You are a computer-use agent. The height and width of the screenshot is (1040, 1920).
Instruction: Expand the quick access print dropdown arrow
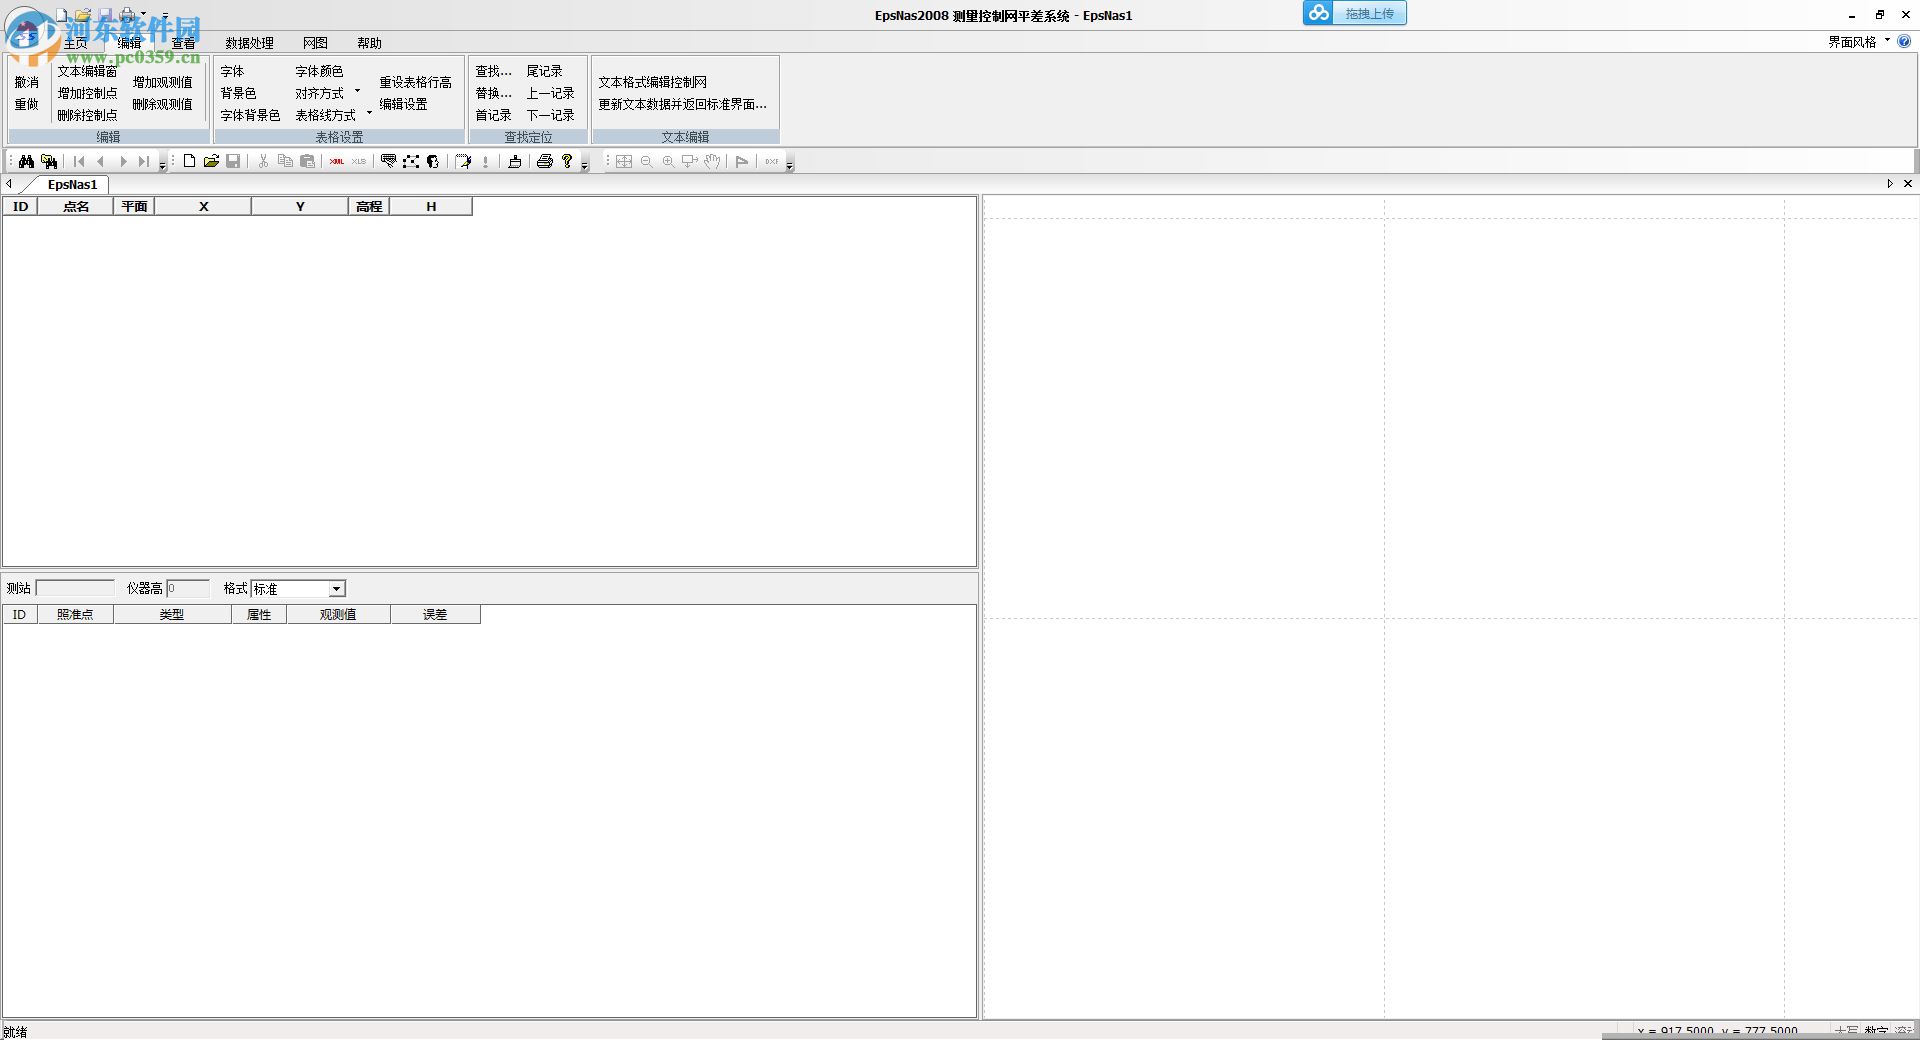(x=144, y=15)
